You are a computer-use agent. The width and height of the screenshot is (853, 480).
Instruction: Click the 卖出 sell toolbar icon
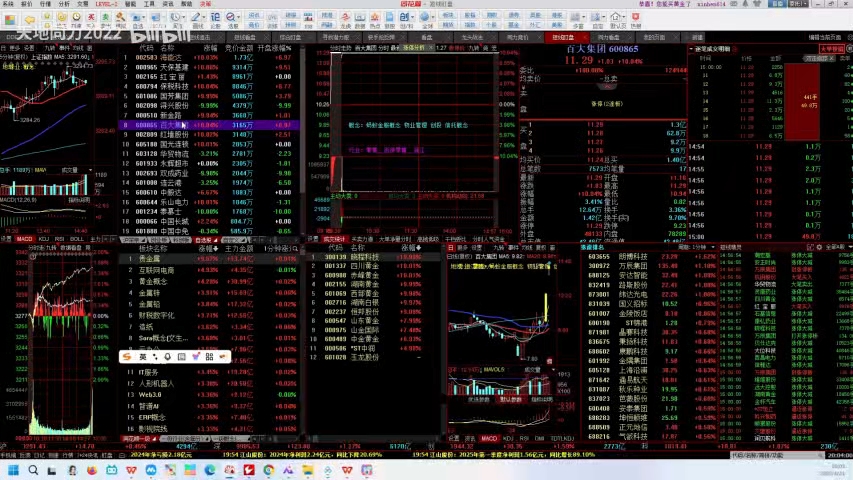(x=105, y=20)
